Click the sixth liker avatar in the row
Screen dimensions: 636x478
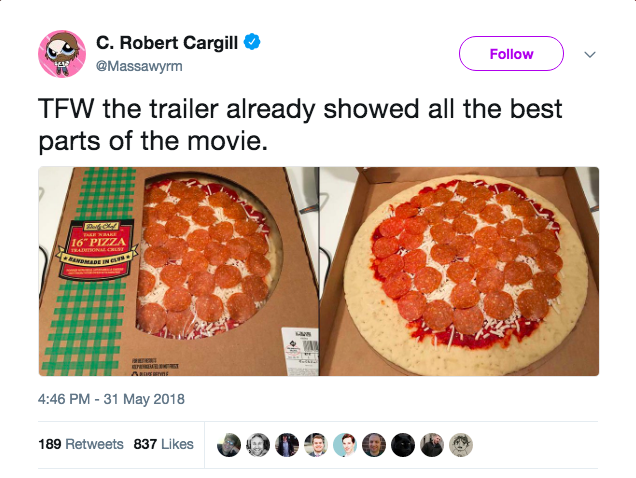[x=374, y=445]
